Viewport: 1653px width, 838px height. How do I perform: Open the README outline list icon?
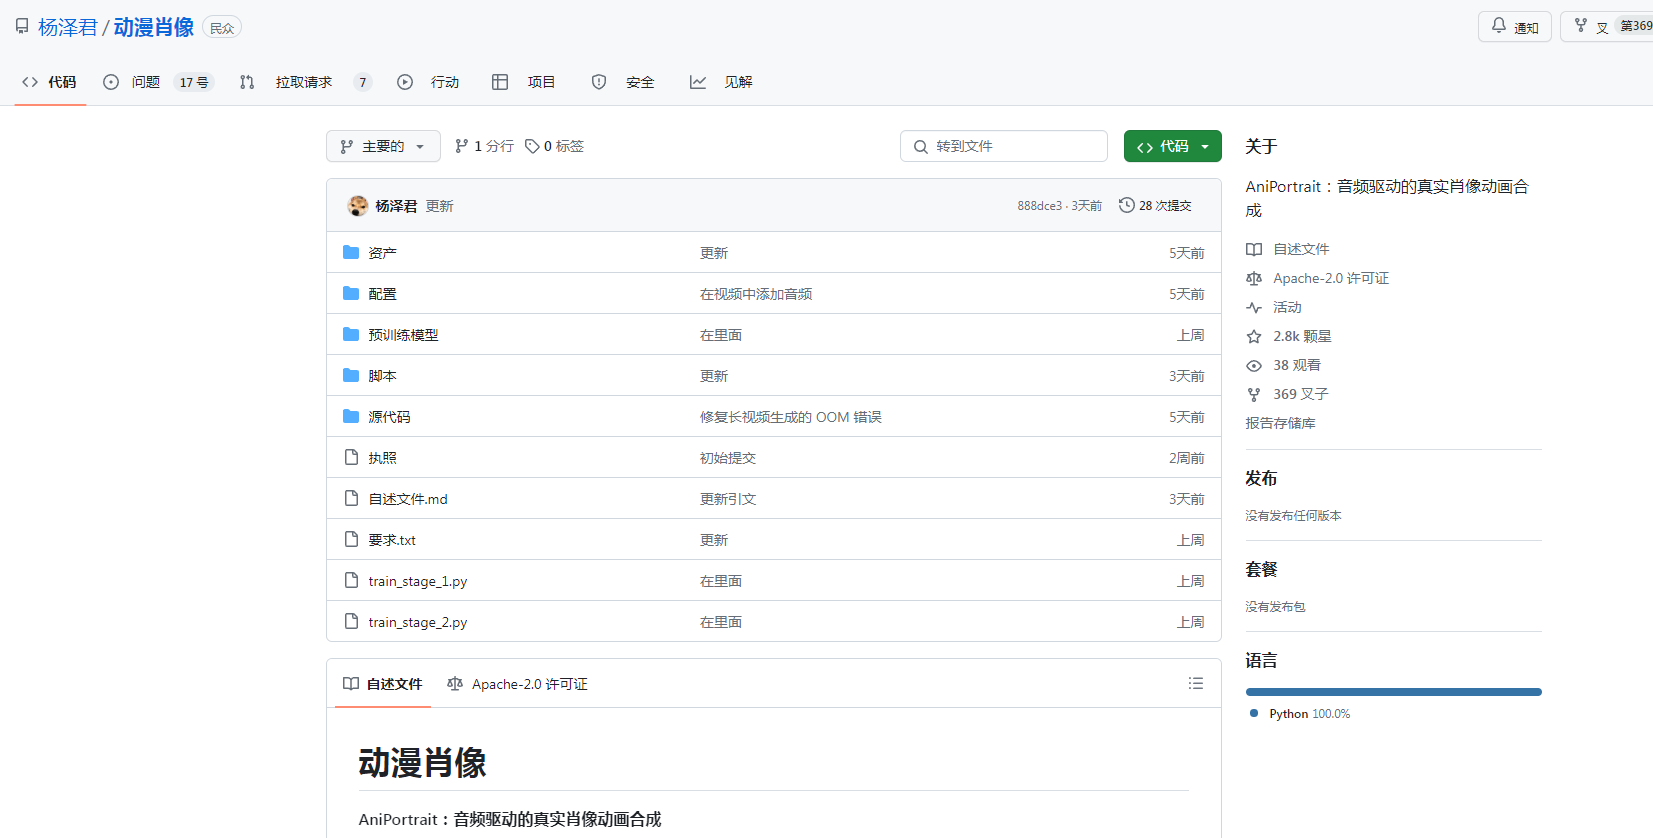[x=1195, y=684]
